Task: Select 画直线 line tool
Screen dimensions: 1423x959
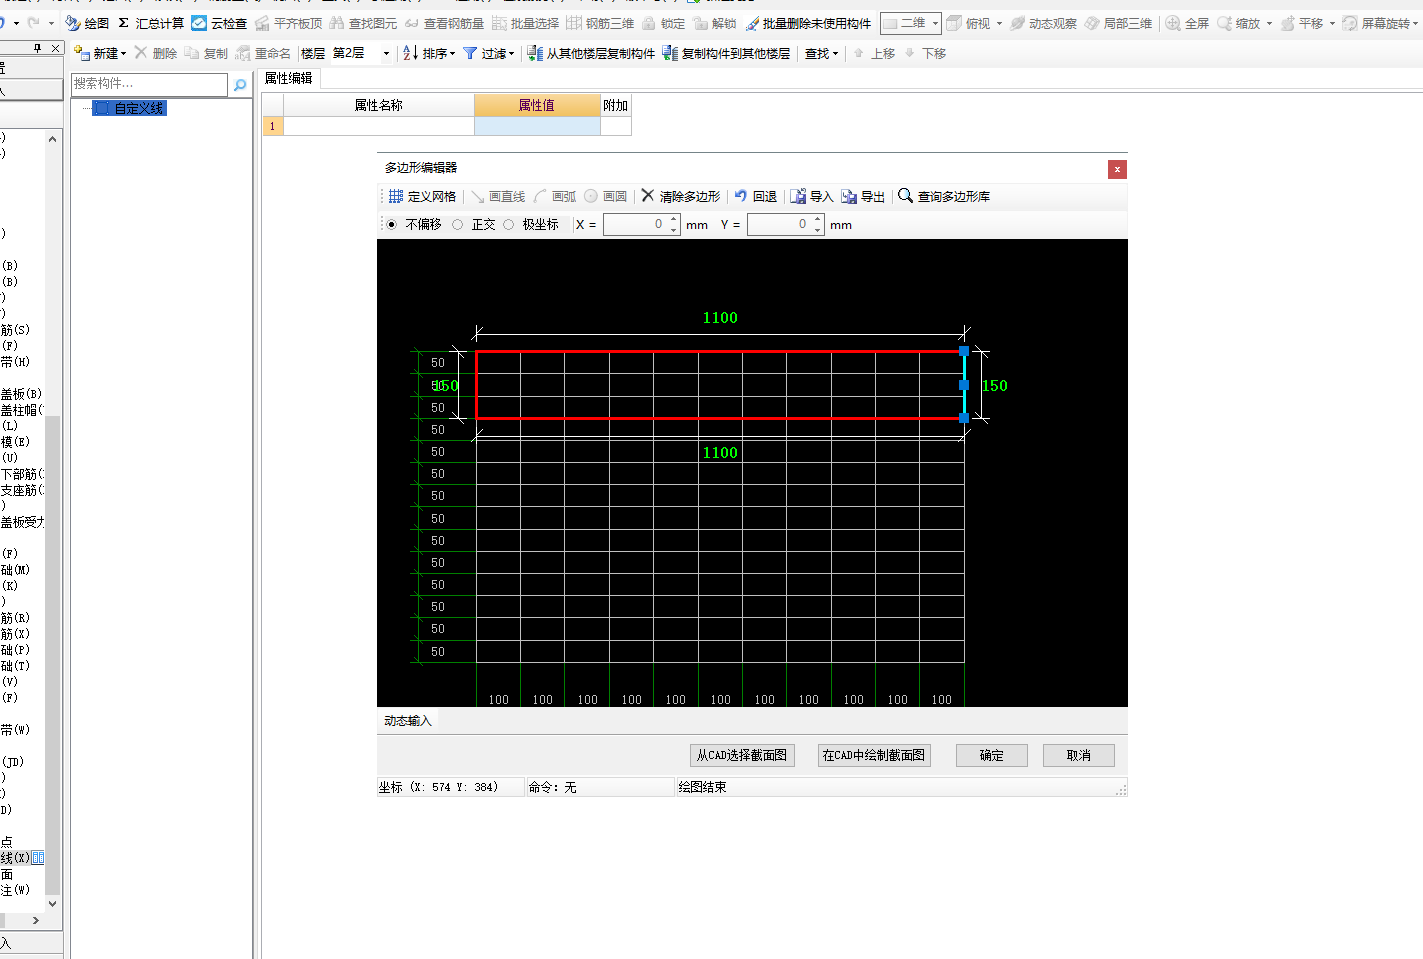Action: tap(498, 196)
